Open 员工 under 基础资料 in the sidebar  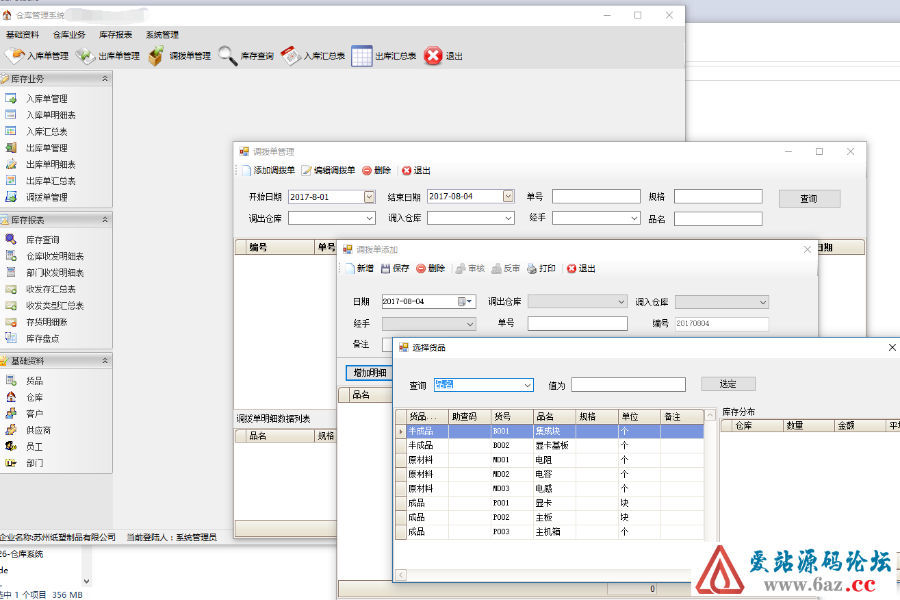point(34,447)
